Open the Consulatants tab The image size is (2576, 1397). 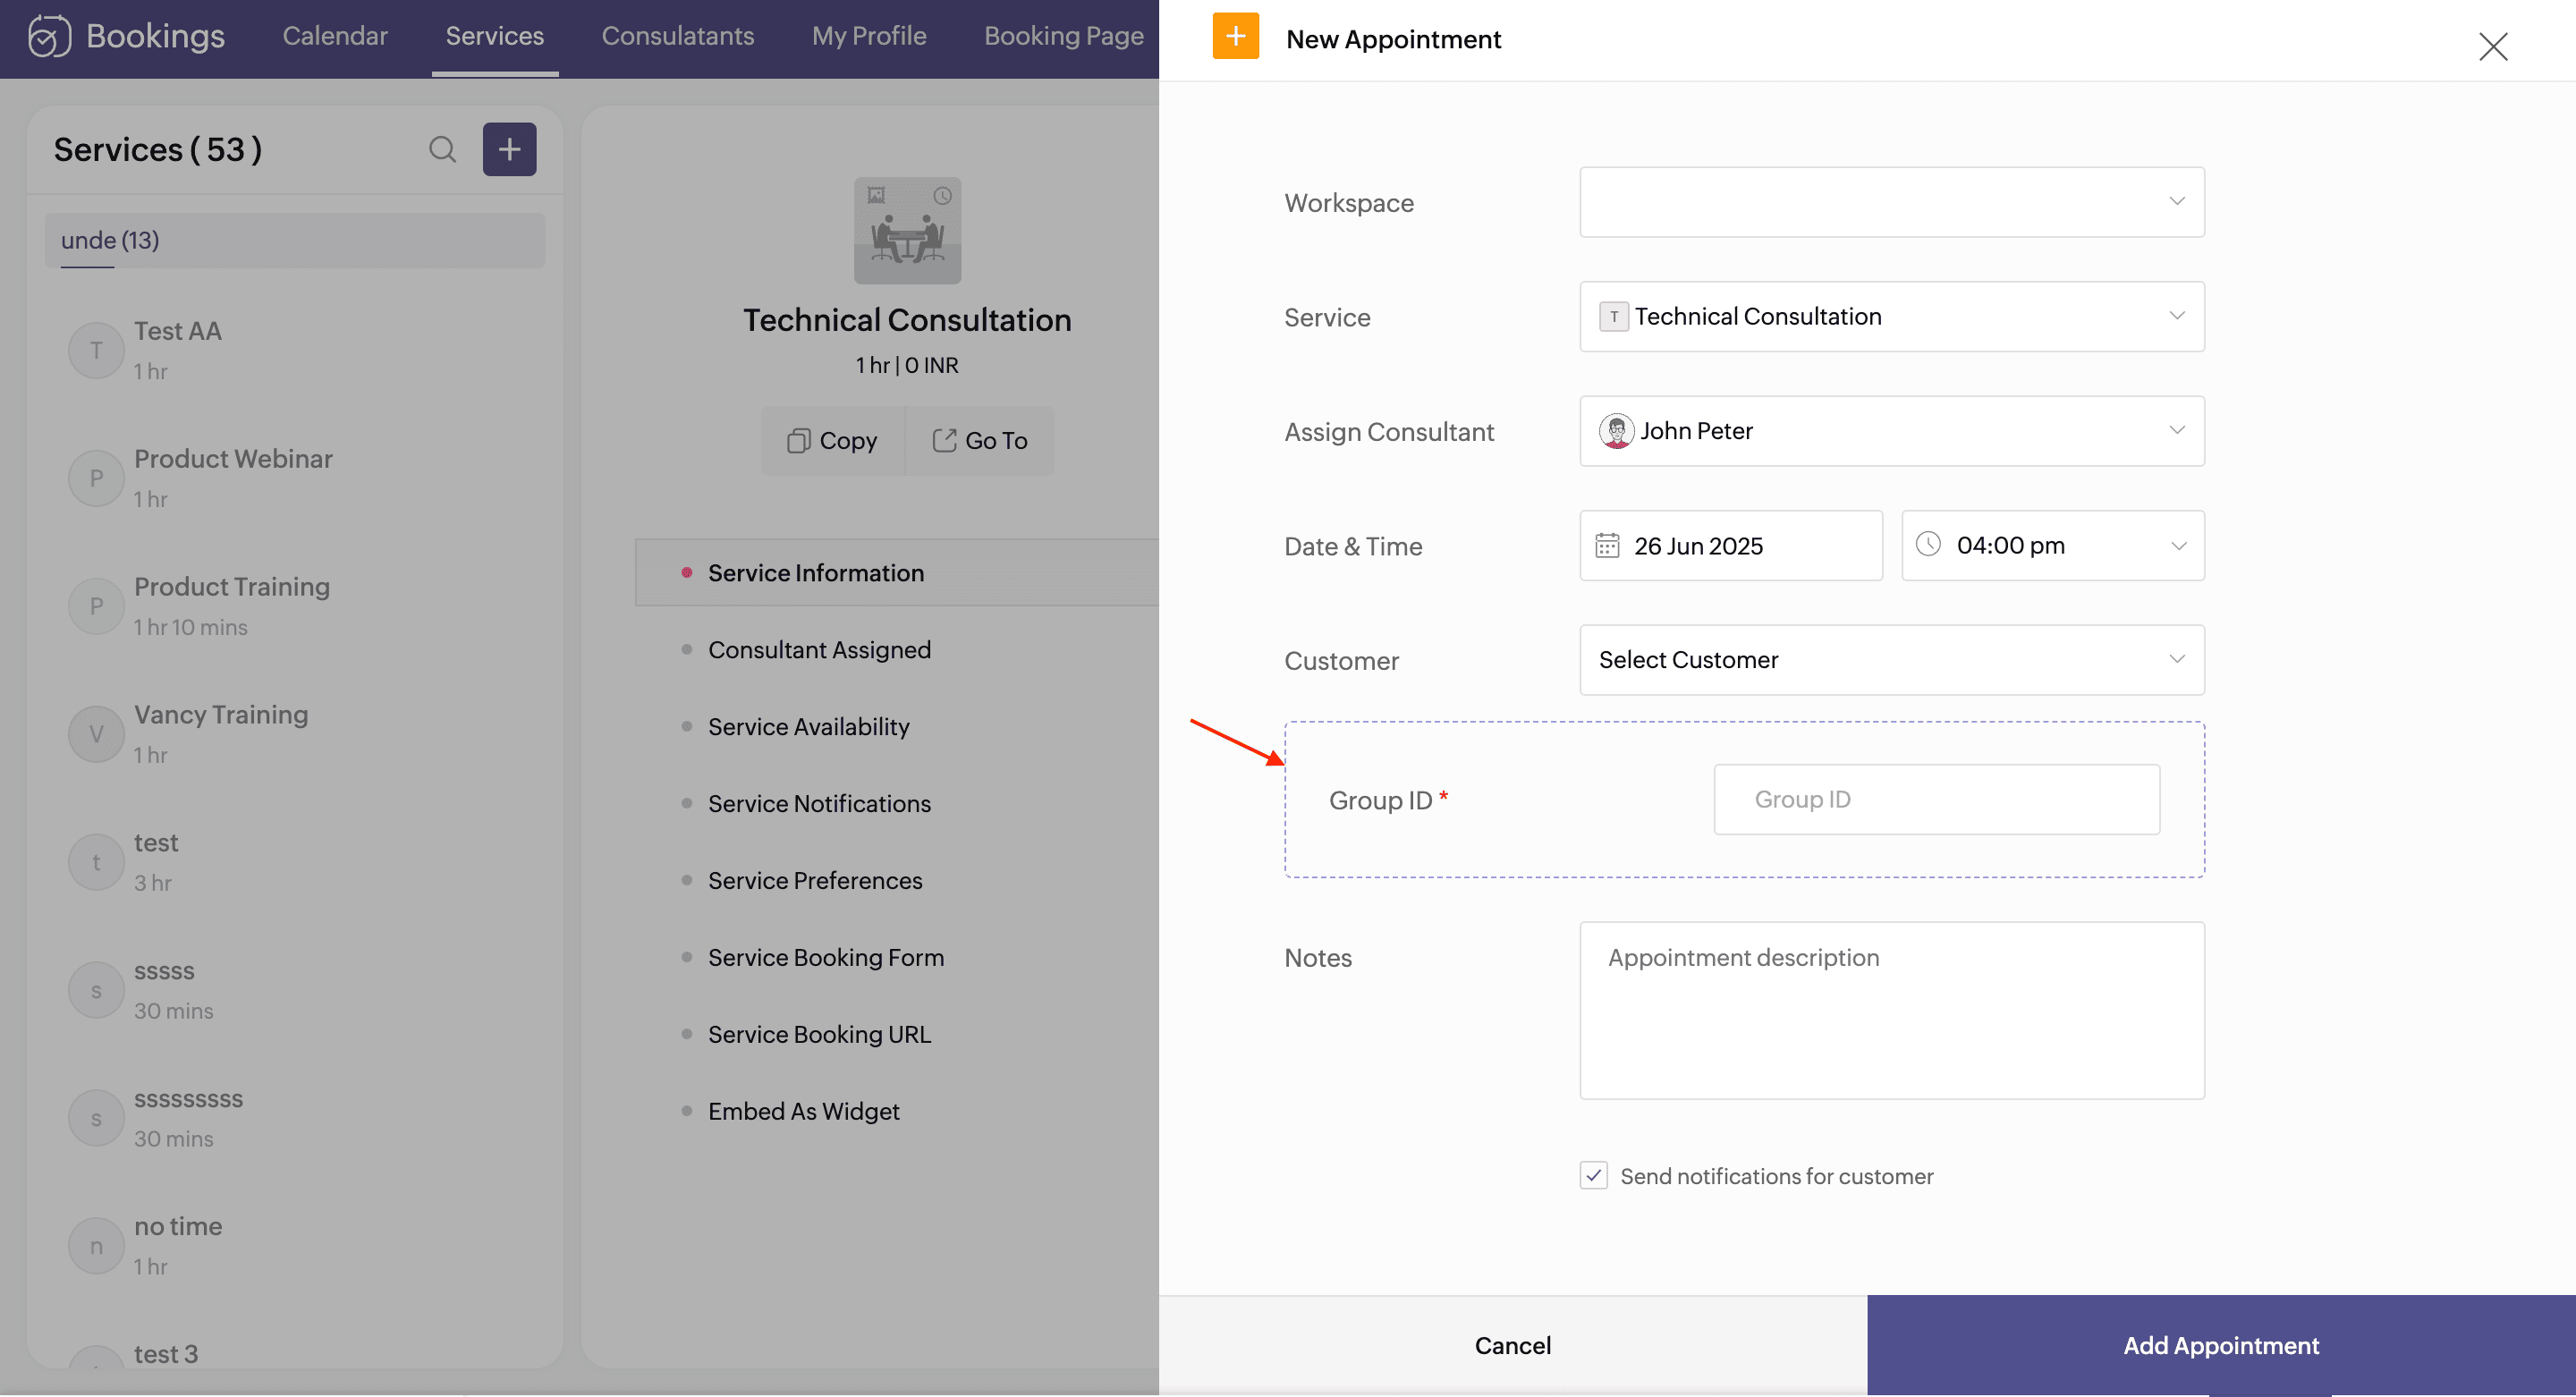tap(678, 36)
